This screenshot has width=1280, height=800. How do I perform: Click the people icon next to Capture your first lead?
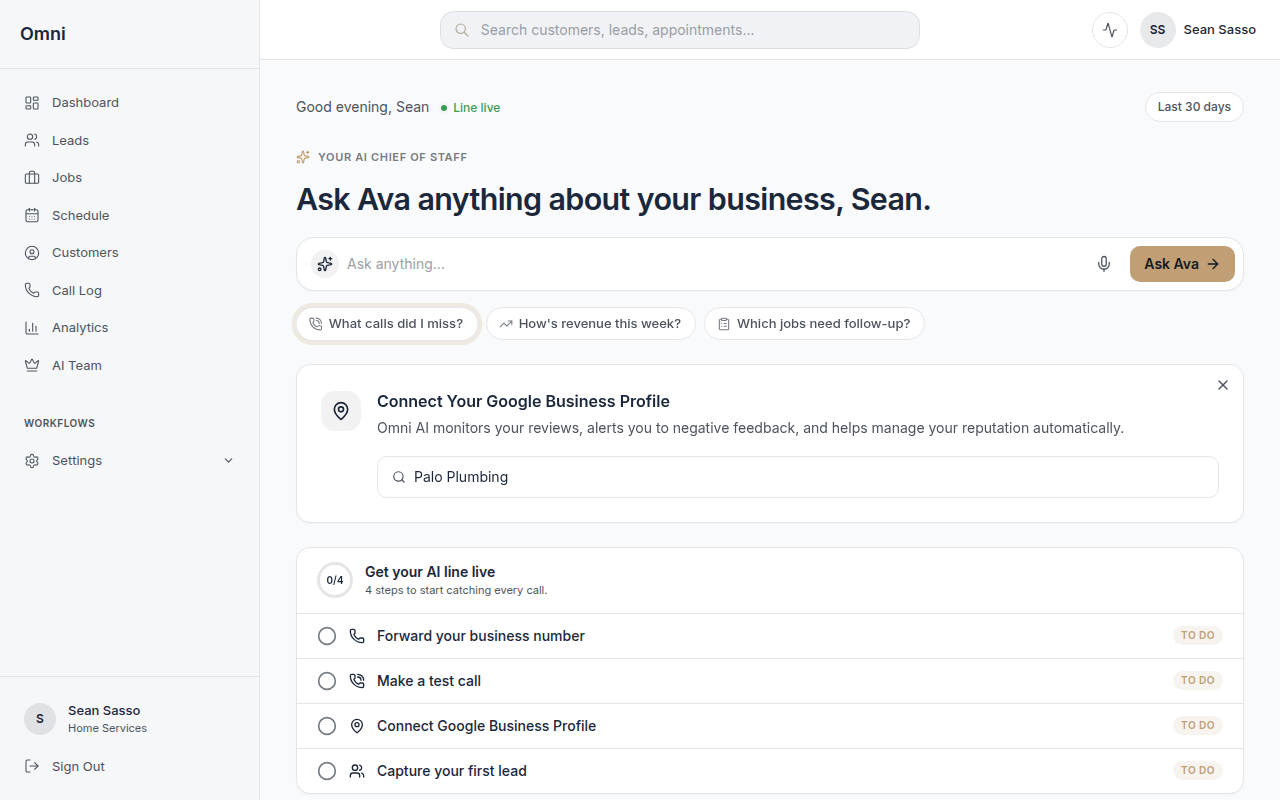tap(357, 771)
